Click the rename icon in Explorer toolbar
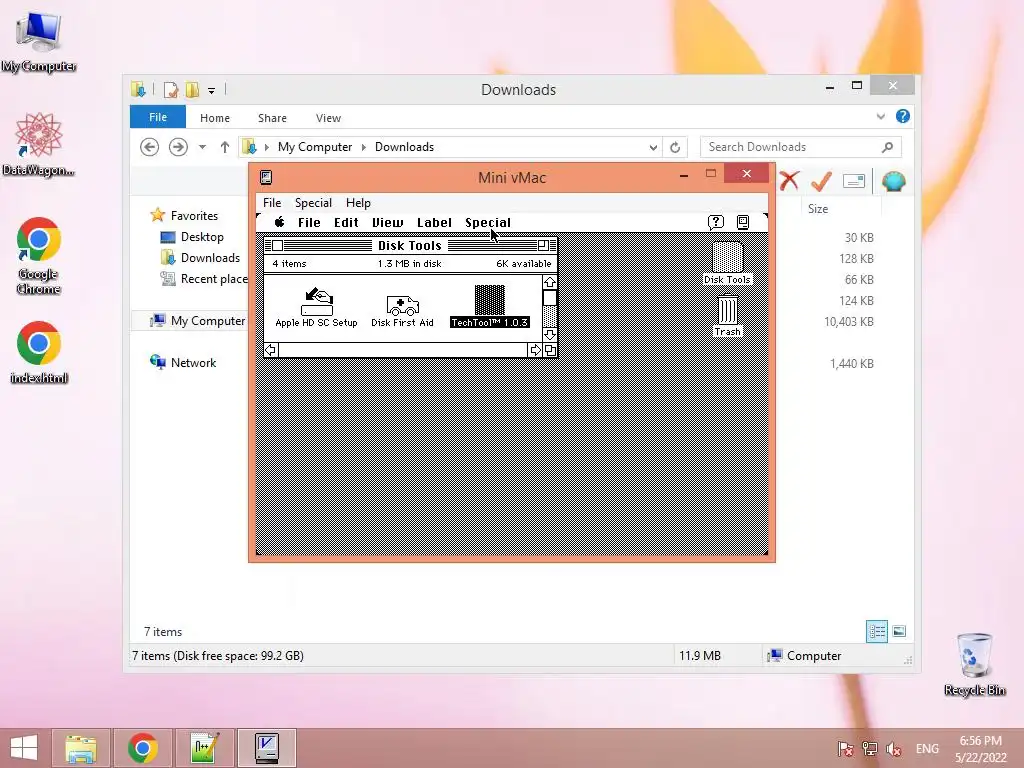Image resolution: width=1024 pixels, height=768 pixels. pos(854,181)
